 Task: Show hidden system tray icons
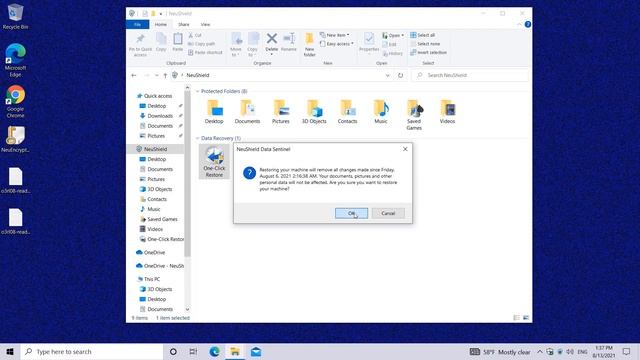540,351
